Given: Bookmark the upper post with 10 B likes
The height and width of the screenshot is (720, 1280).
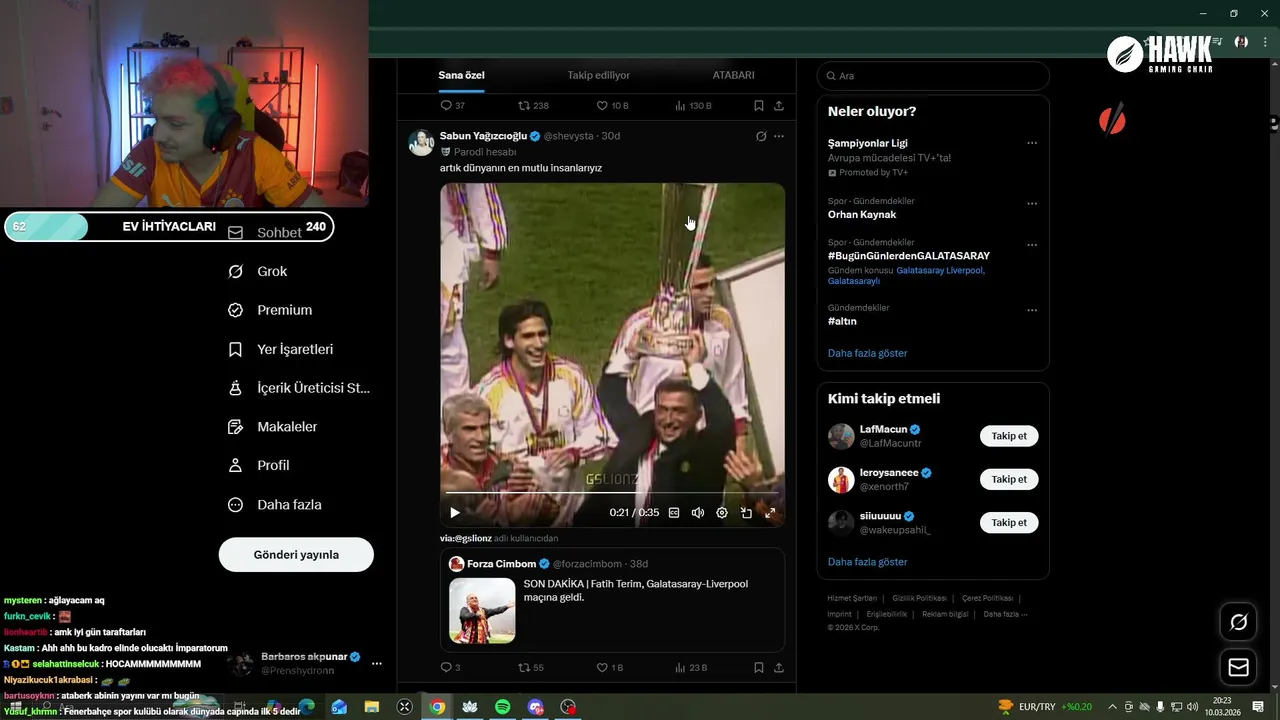Looking at the screenshot, I should coord(759,105).
